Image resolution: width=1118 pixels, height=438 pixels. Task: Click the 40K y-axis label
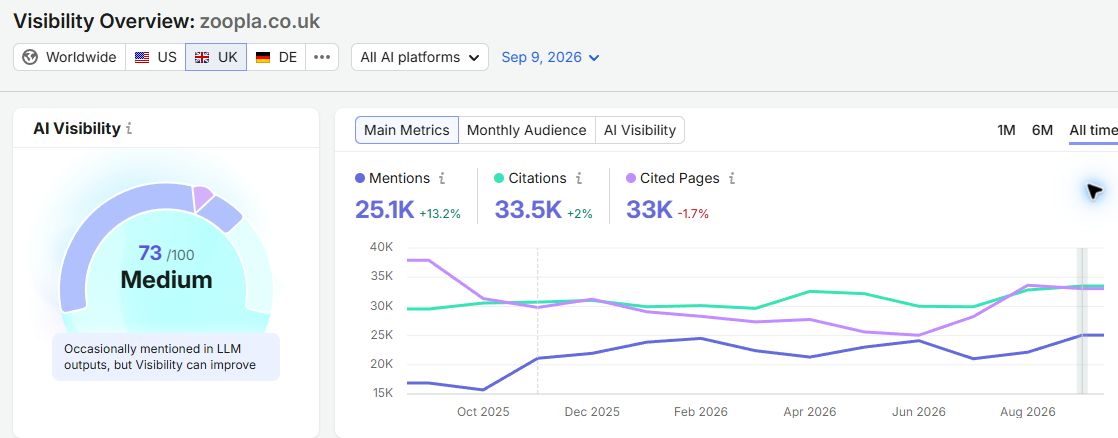(381, 247)
